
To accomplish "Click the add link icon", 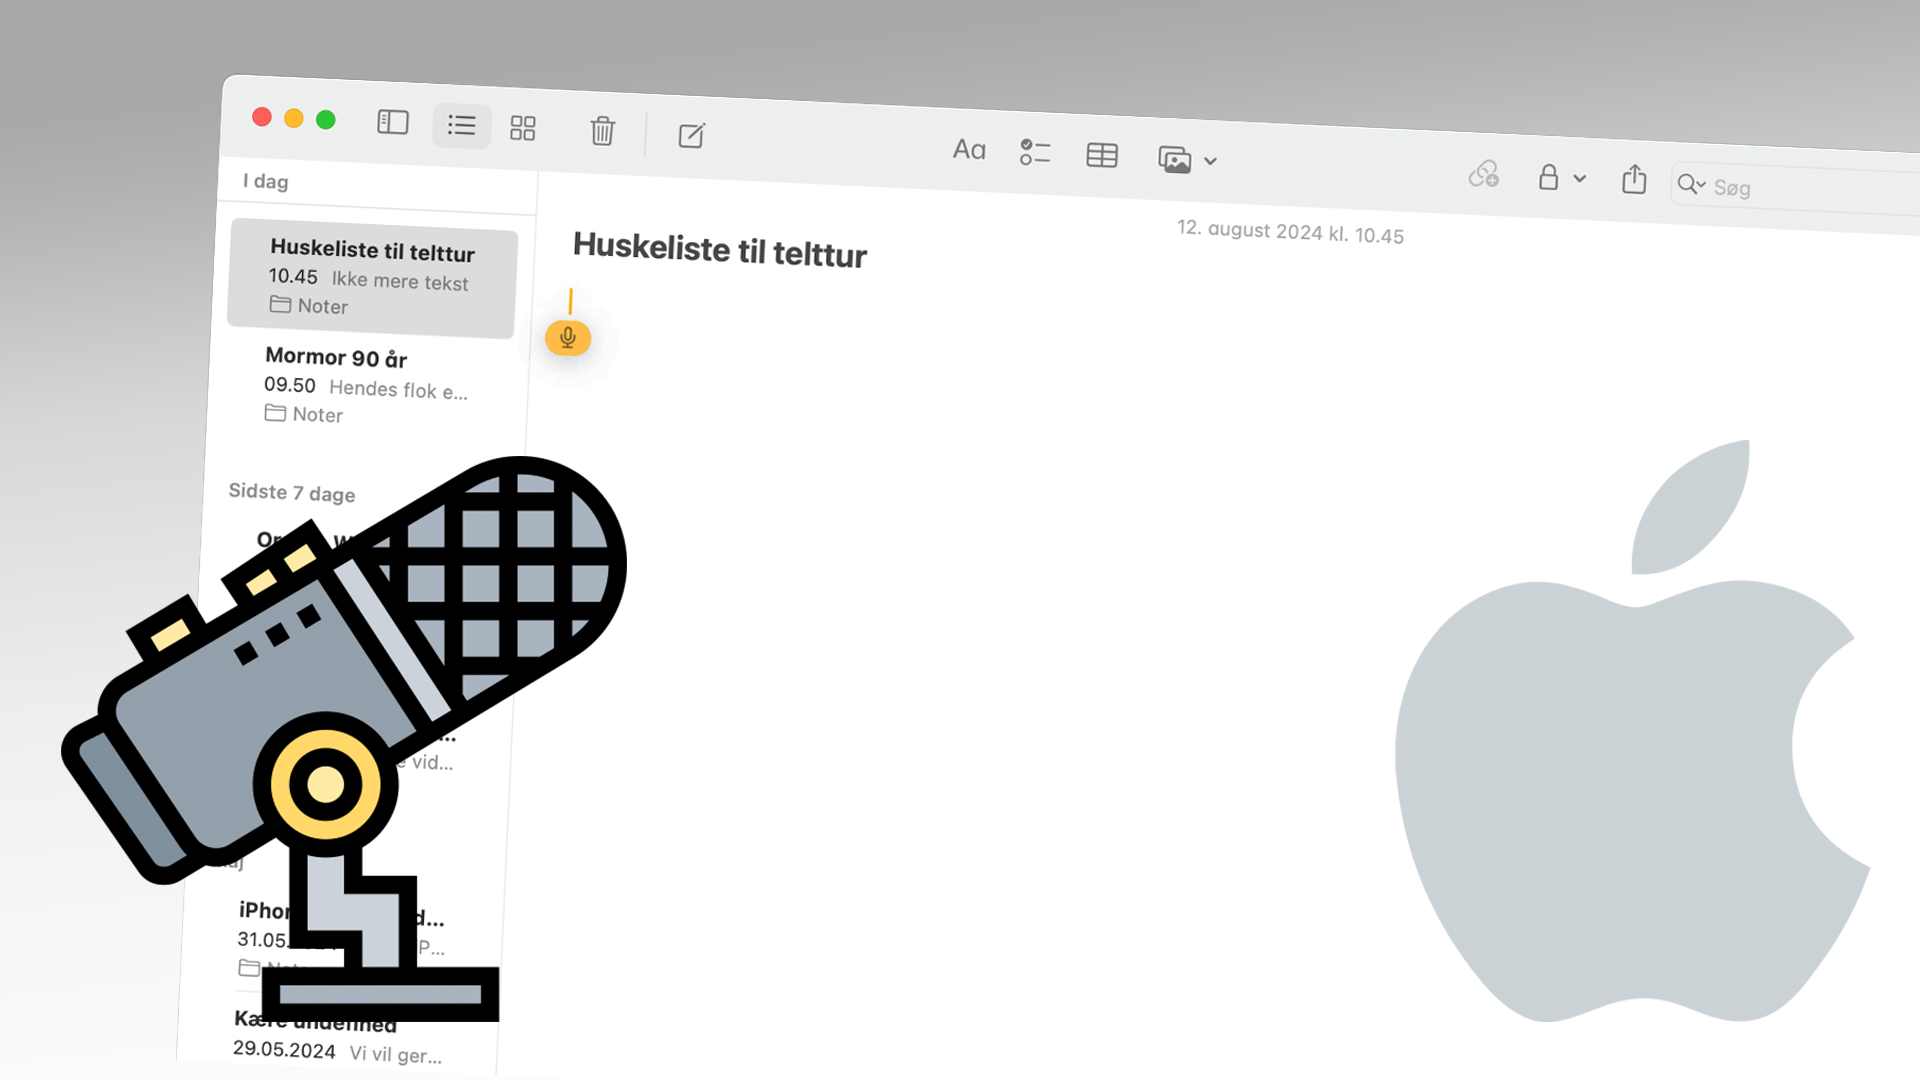I will click(1483, 174).
